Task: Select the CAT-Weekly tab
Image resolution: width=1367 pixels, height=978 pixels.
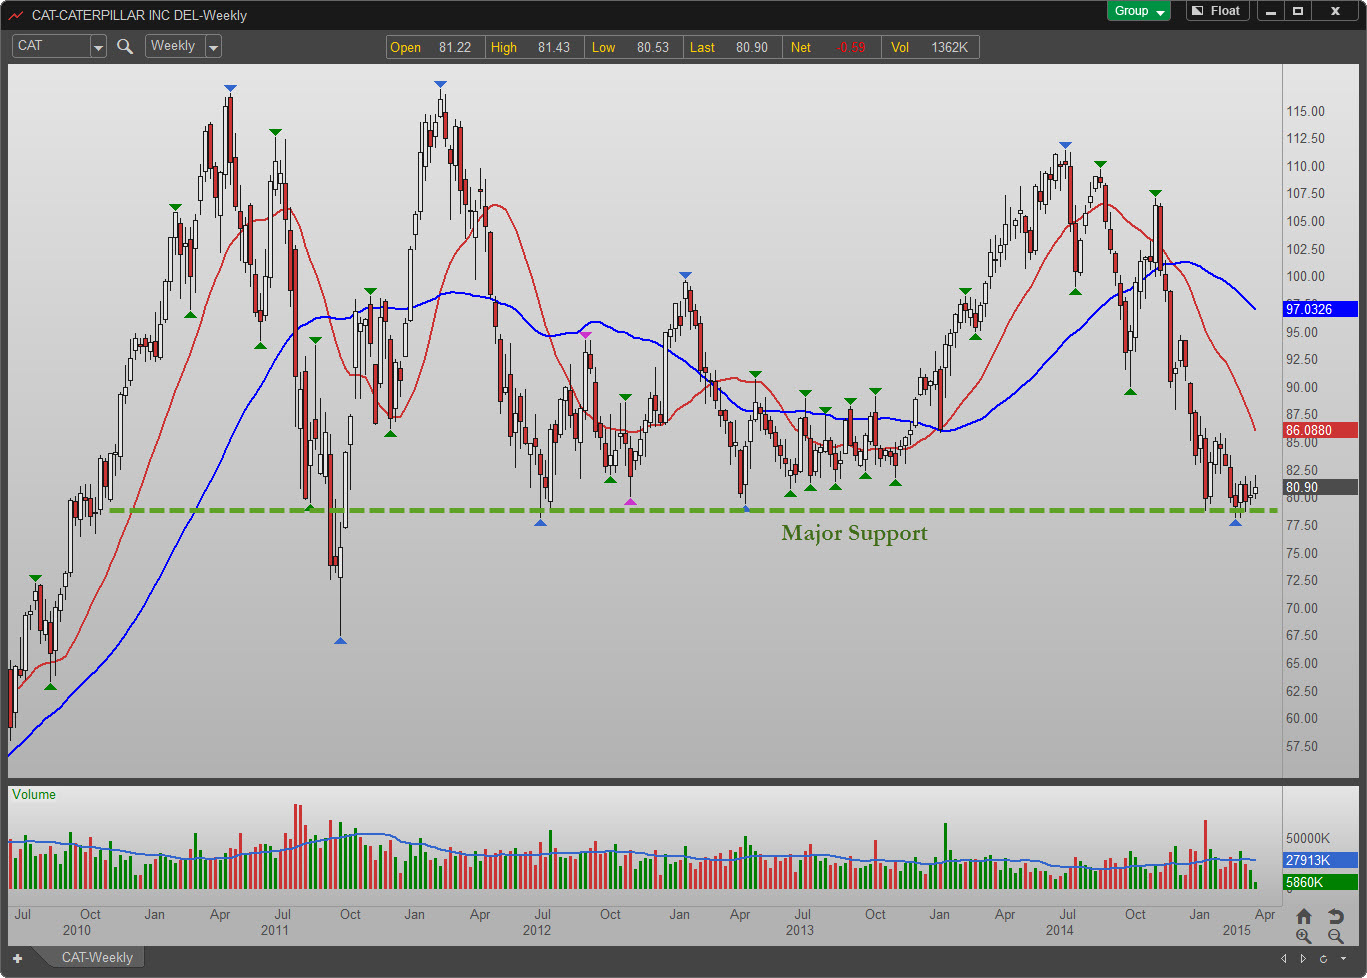Action: point(97,957)
